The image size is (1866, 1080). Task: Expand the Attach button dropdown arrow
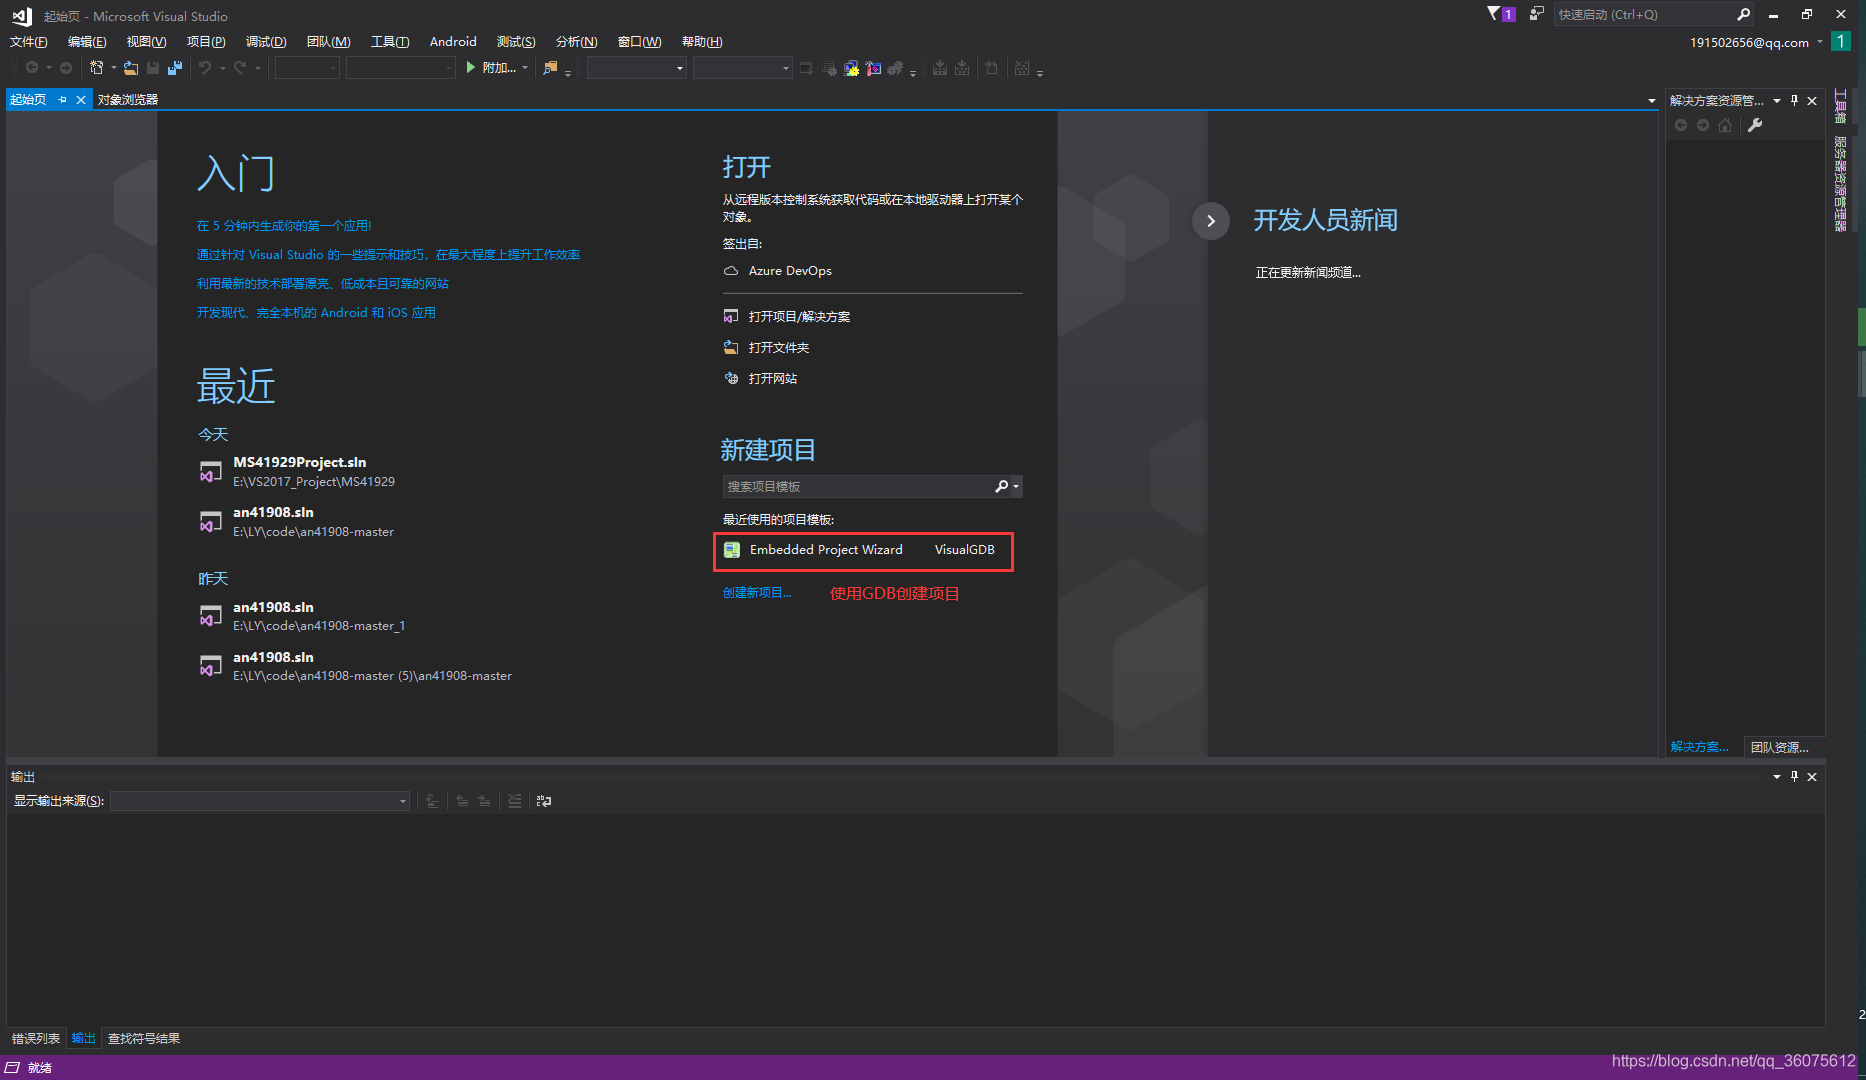point(525,68)
